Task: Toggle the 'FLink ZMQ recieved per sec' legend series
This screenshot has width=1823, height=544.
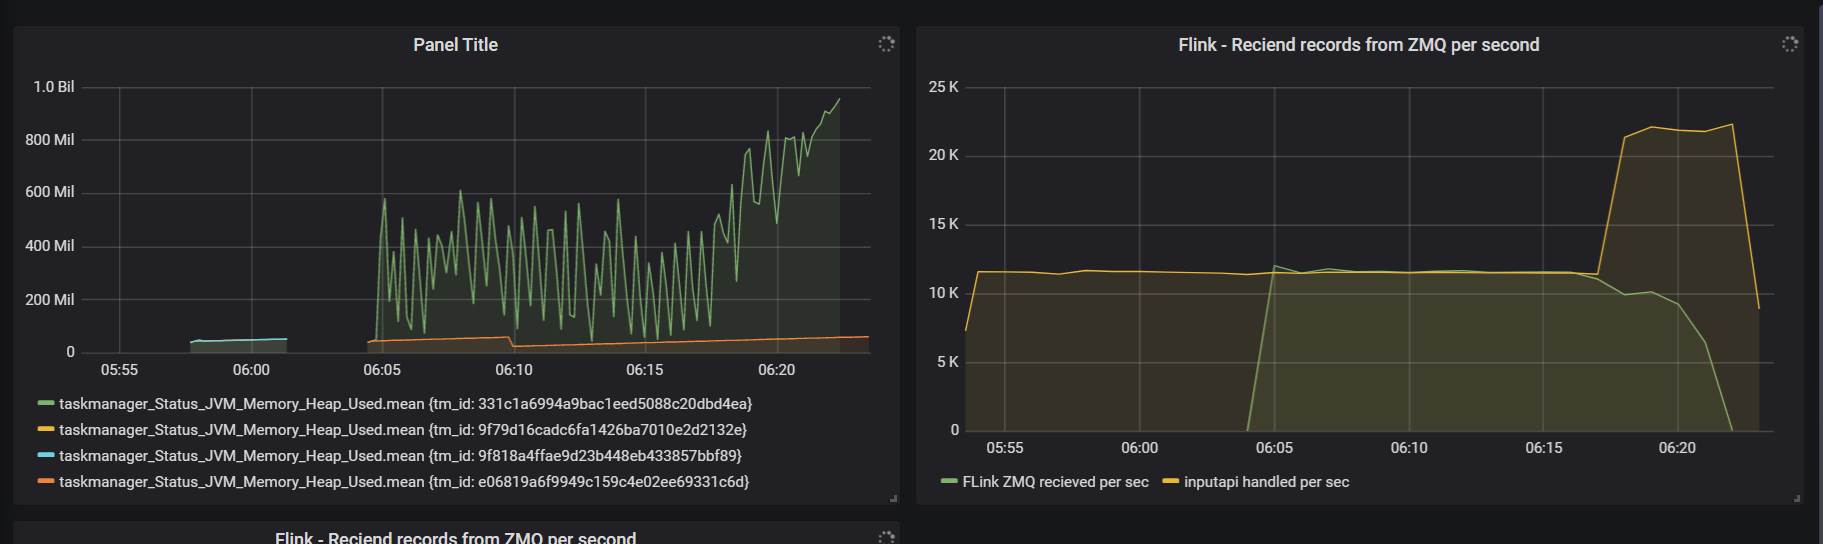Action: coord(1055,482)
